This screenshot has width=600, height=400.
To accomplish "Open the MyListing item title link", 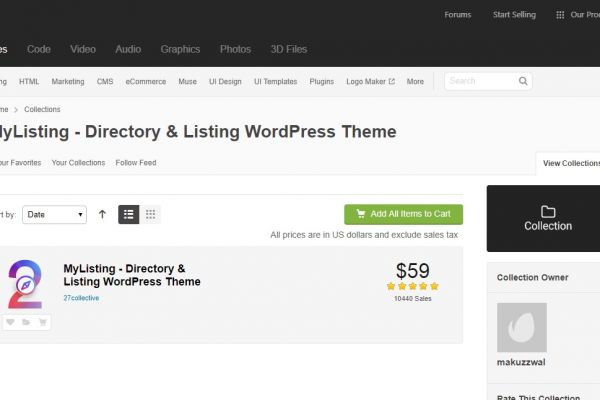I will tap(132, 275).
